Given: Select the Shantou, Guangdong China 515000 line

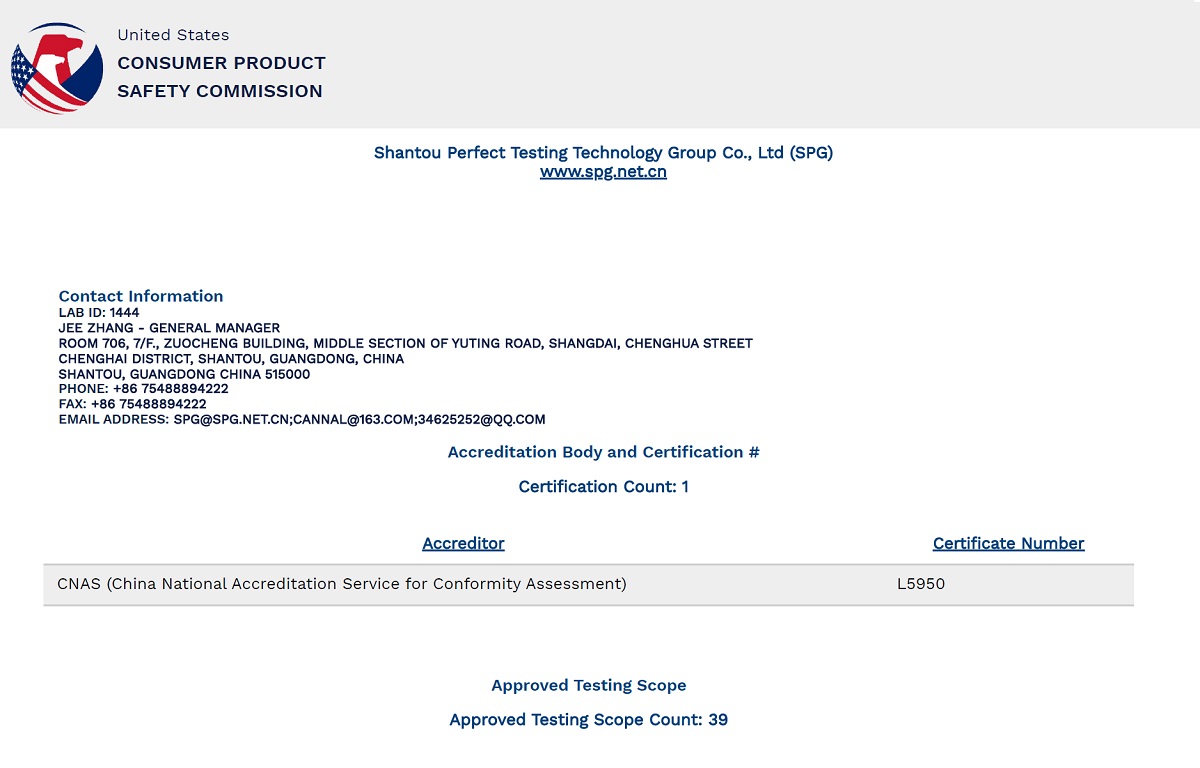Looking at the screenshot, I should pos(184,374).
